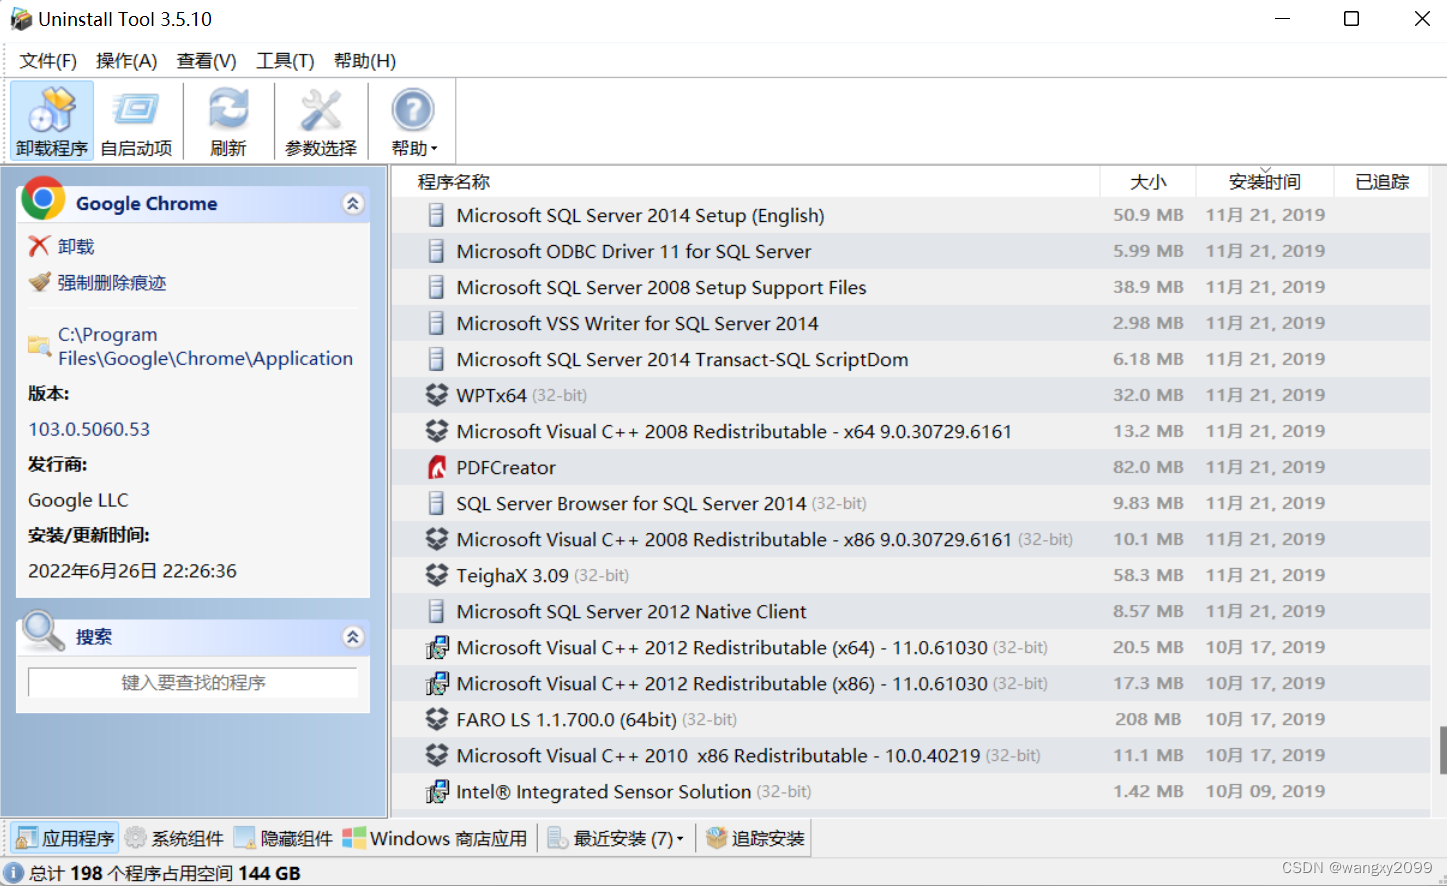
Task: Click the program search input field
Action: click(193, 682)
